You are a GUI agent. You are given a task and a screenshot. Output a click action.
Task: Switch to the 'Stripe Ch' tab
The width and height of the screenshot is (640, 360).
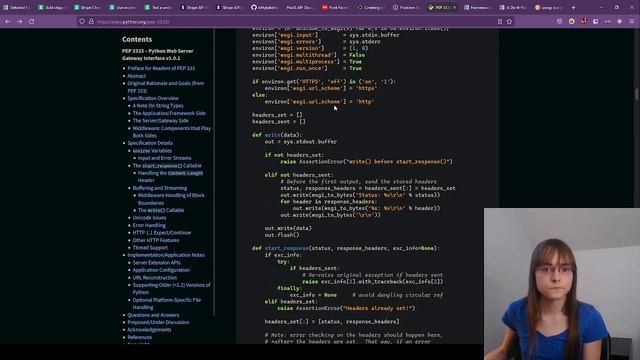point(88,7)
